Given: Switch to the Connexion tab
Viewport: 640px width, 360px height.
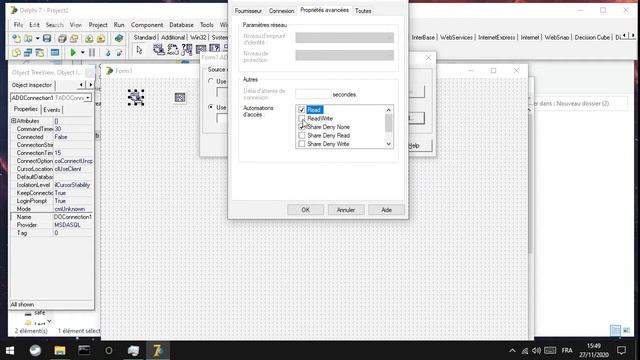Looking at the screenshot, I should tap(281, 11).
